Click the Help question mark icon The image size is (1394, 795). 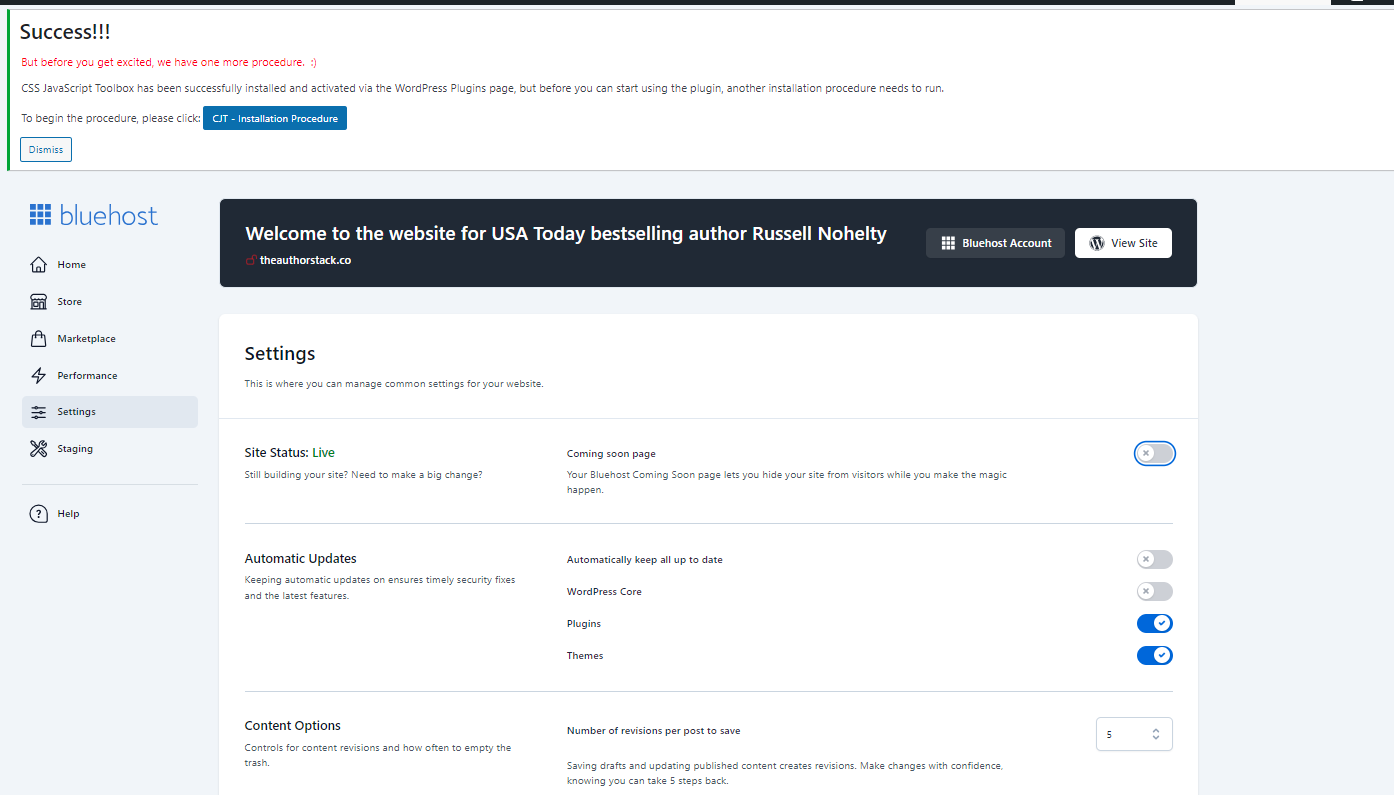pos(39,514)
